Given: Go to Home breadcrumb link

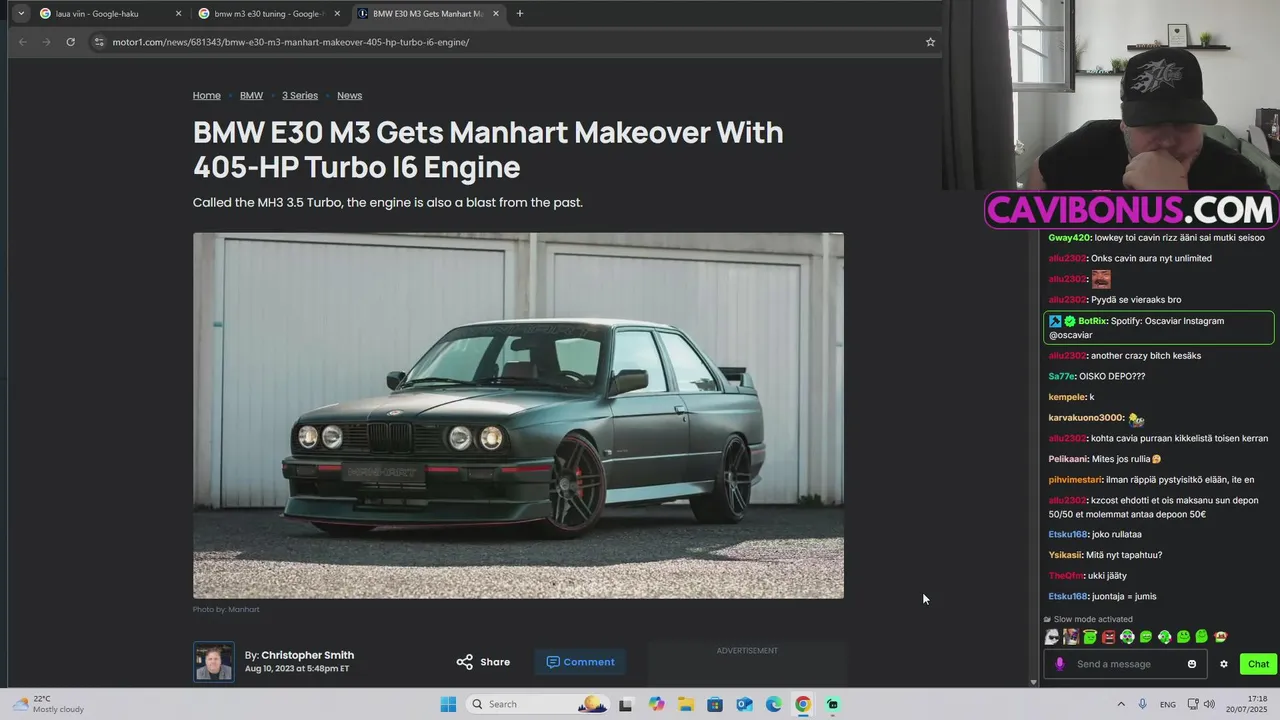Looking at the screenshot, I should 207,95.
